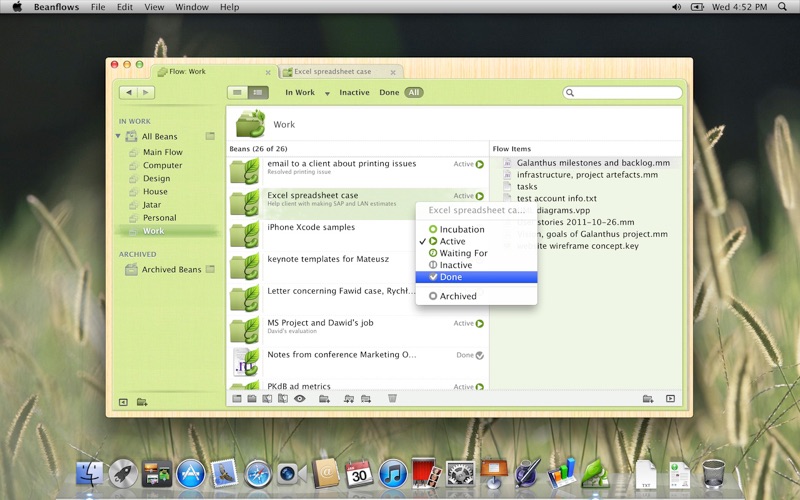Open the In Work filter dropdown arrow
Screen dimensions: 800x500
pos(327,93)
